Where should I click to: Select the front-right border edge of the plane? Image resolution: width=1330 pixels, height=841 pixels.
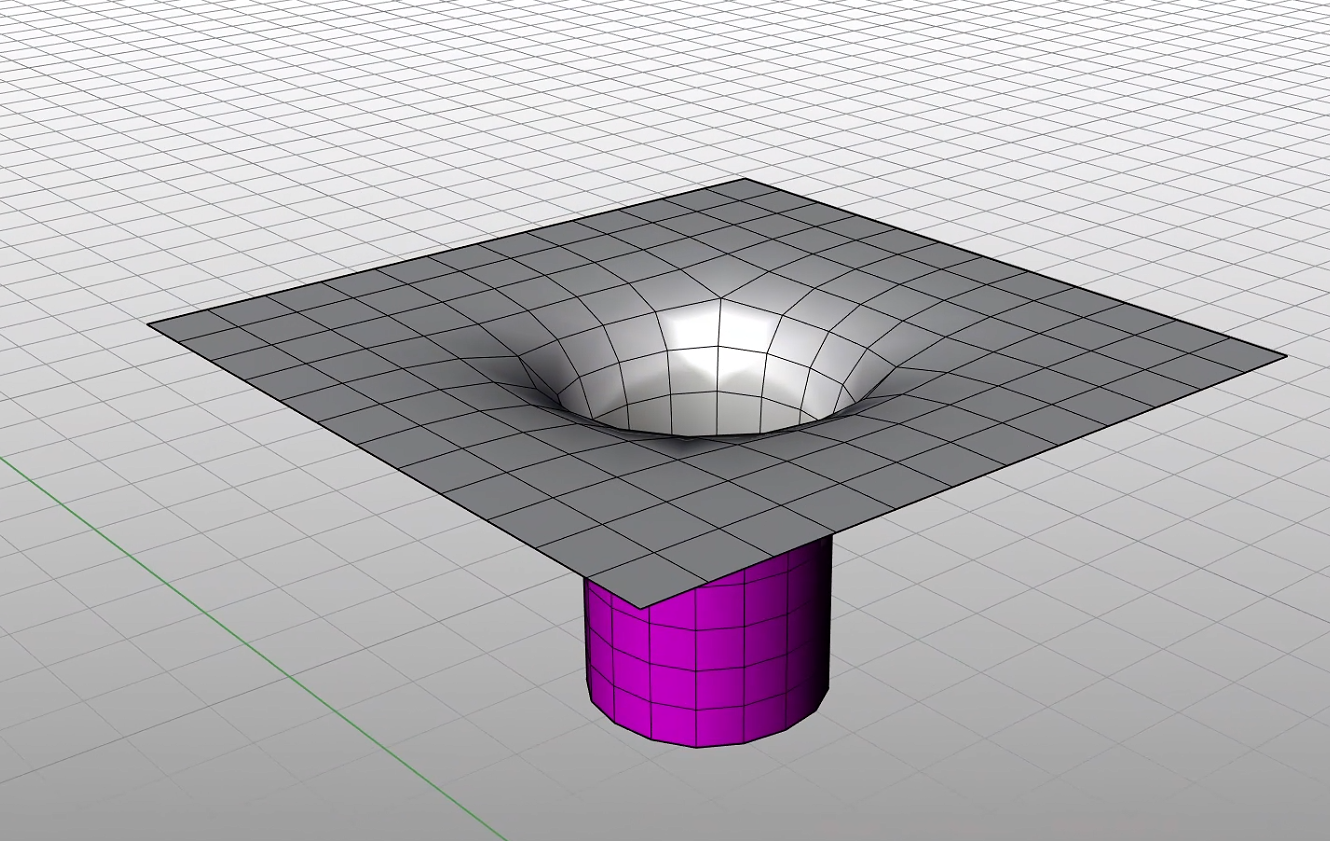pyautogui.click(x=960, y=481)
